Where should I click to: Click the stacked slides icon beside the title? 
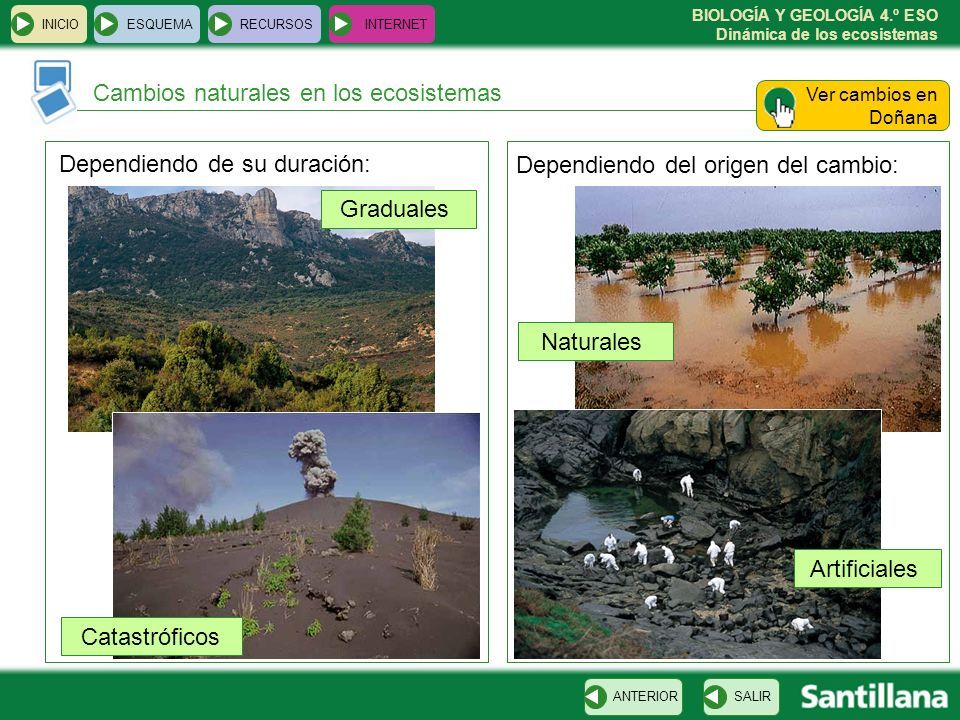(53, 92)
